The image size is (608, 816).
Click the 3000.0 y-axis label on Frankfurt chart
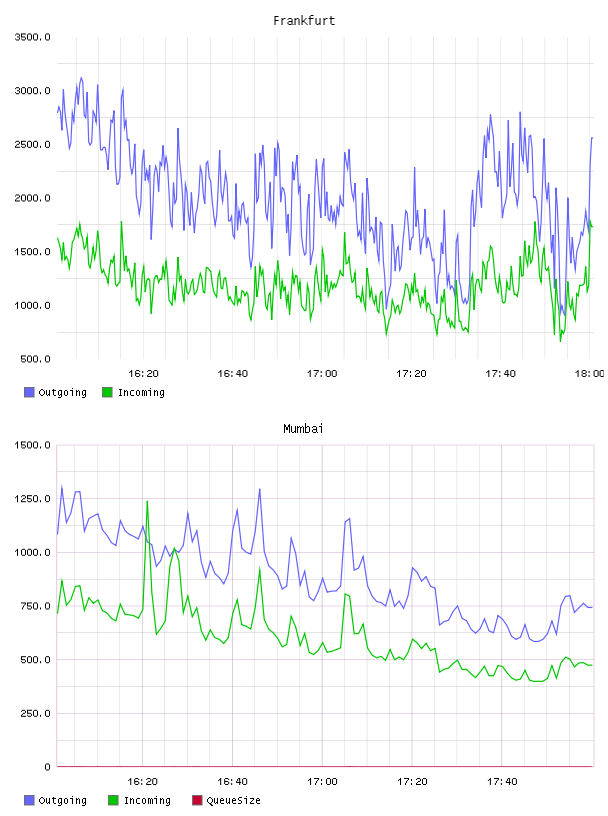(32, 91)
